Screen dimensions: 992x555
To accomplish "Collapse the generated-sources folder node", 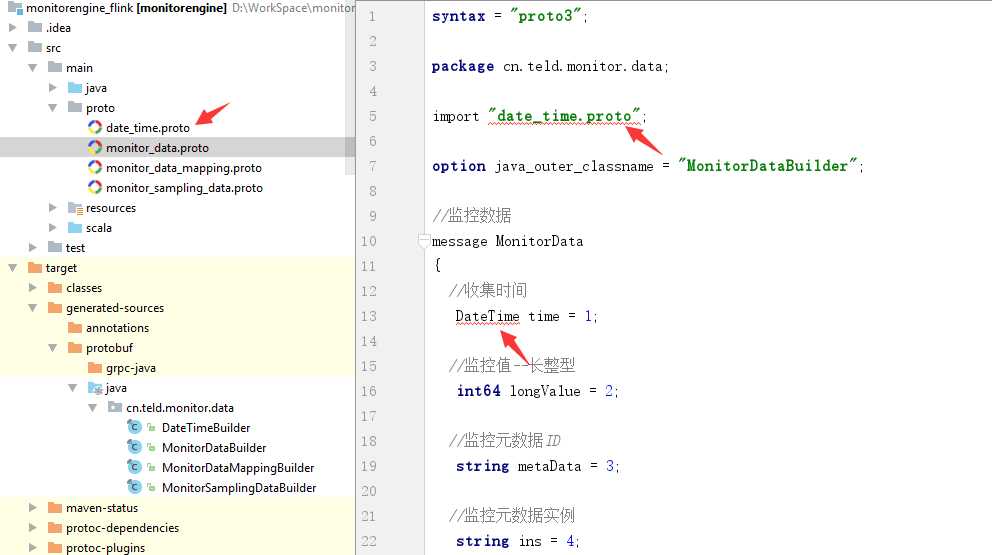I will pos(32,308).
